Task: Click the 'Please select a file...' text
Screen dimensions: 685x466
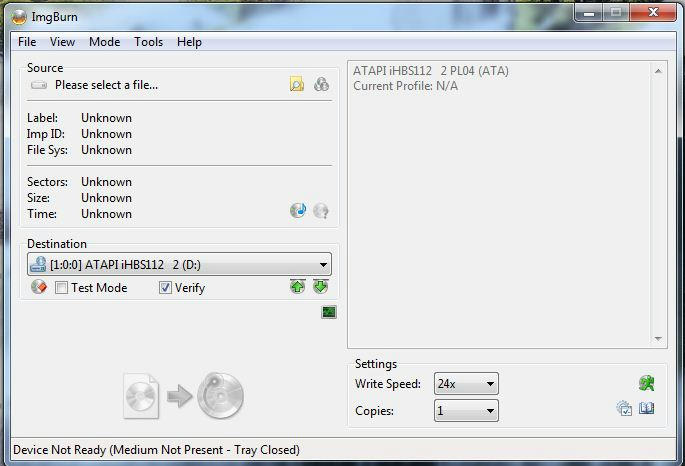Action: pyautogui.click(x=107, y=85)
